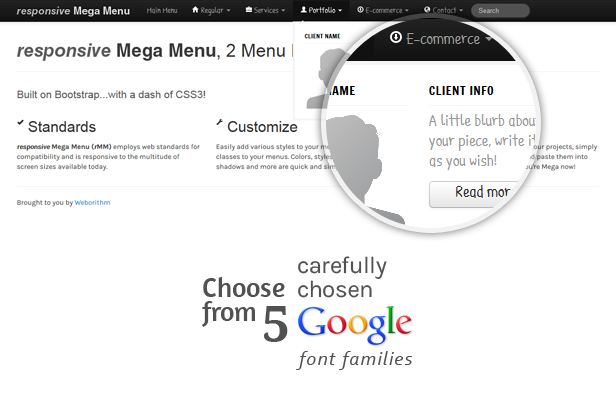
Task: Expand the Contact dropdown caret
Action: point(461,11)
